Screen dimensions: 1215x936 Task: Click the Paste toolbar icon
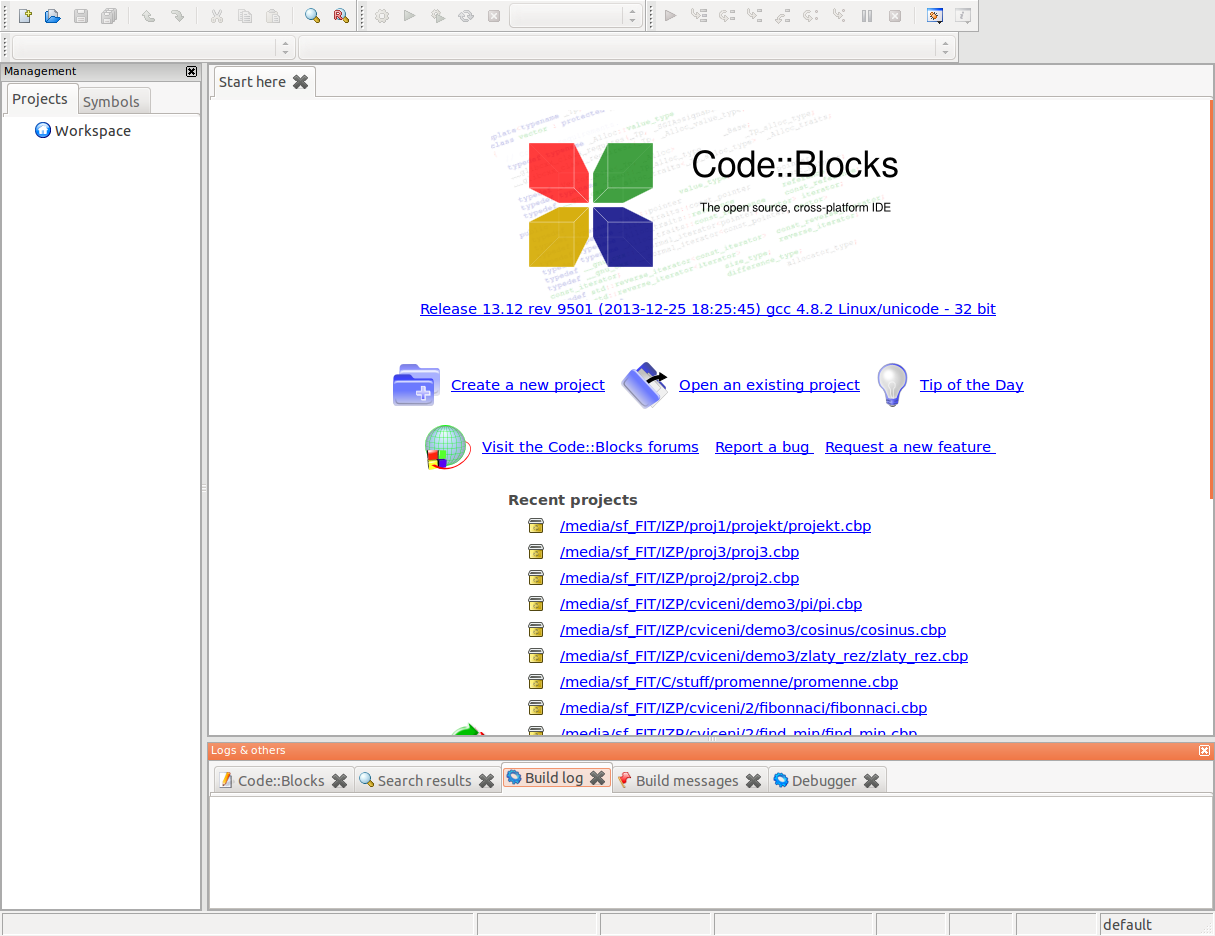point(273,16)
